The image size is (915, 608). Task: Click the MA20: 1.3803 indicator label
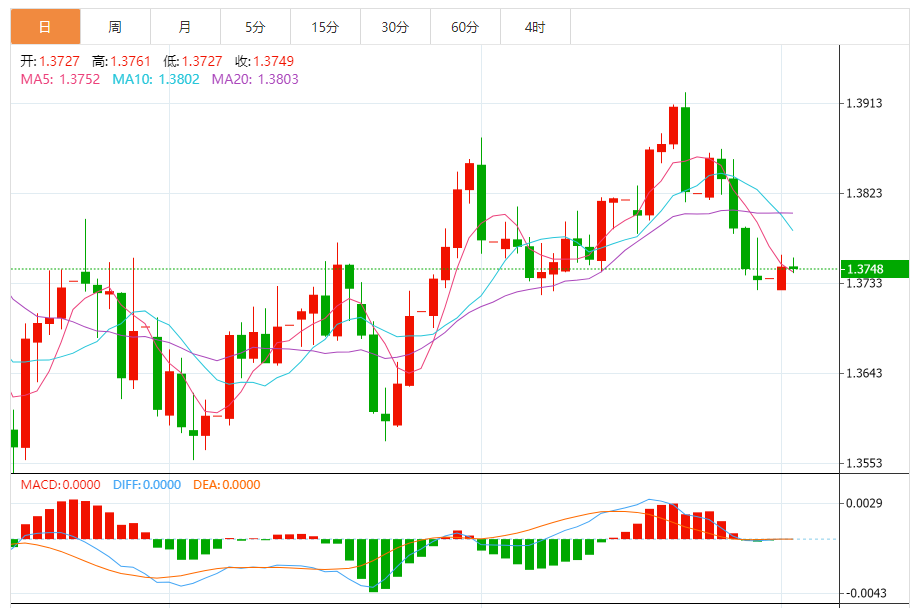(x=255, y=79)
